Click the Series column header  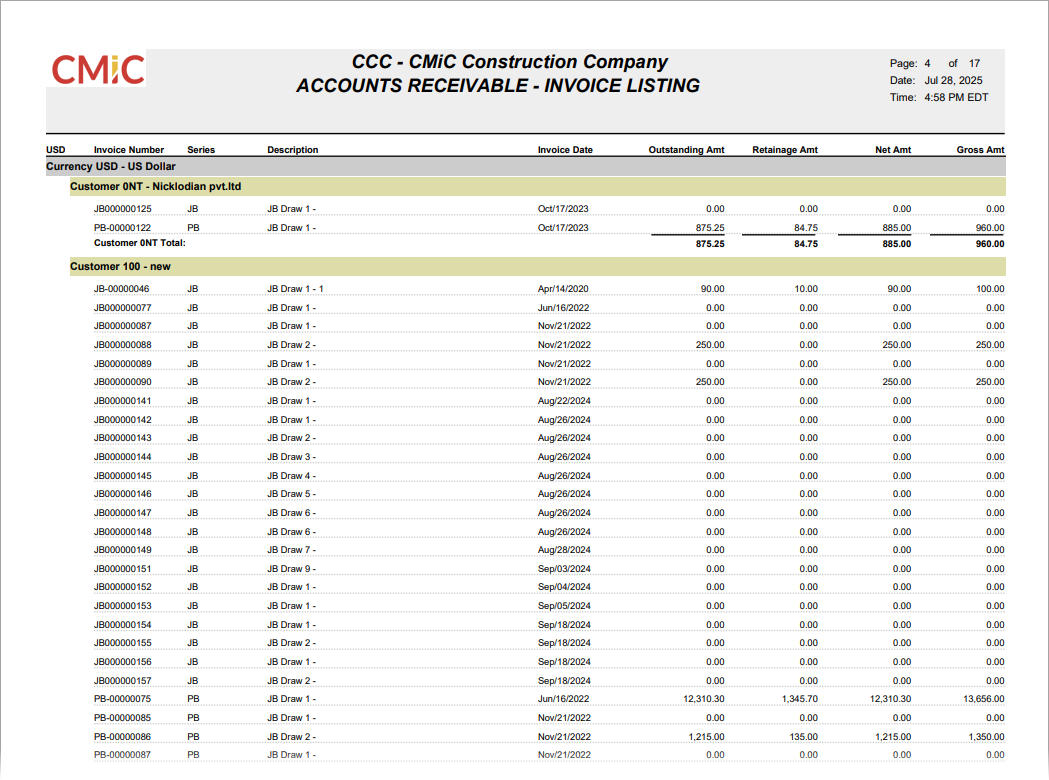tap(200, 149)
